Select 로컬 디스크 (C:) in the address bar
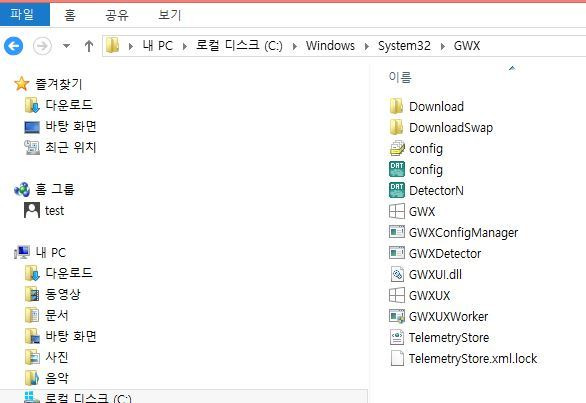 [239, 46]
